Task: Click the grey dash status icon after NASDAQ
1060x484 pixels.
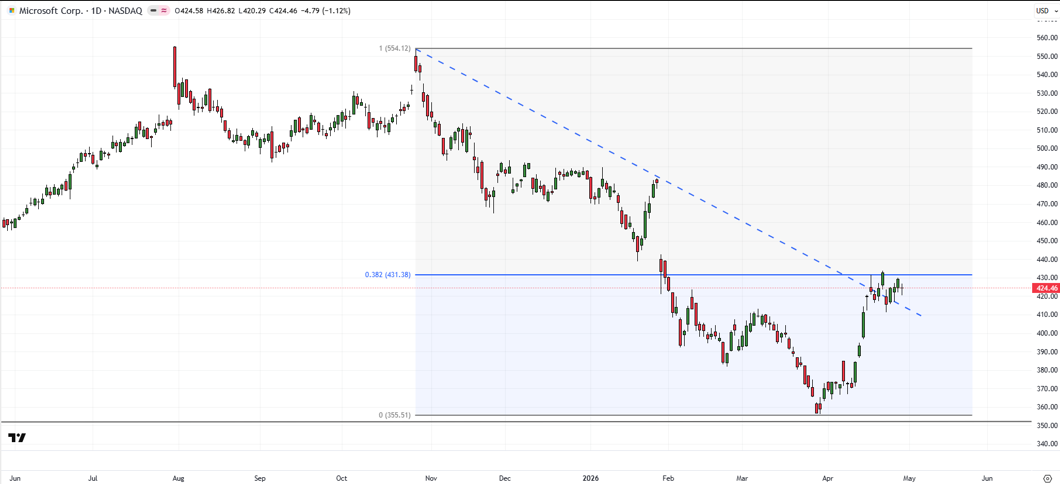Action: point(154,11)
